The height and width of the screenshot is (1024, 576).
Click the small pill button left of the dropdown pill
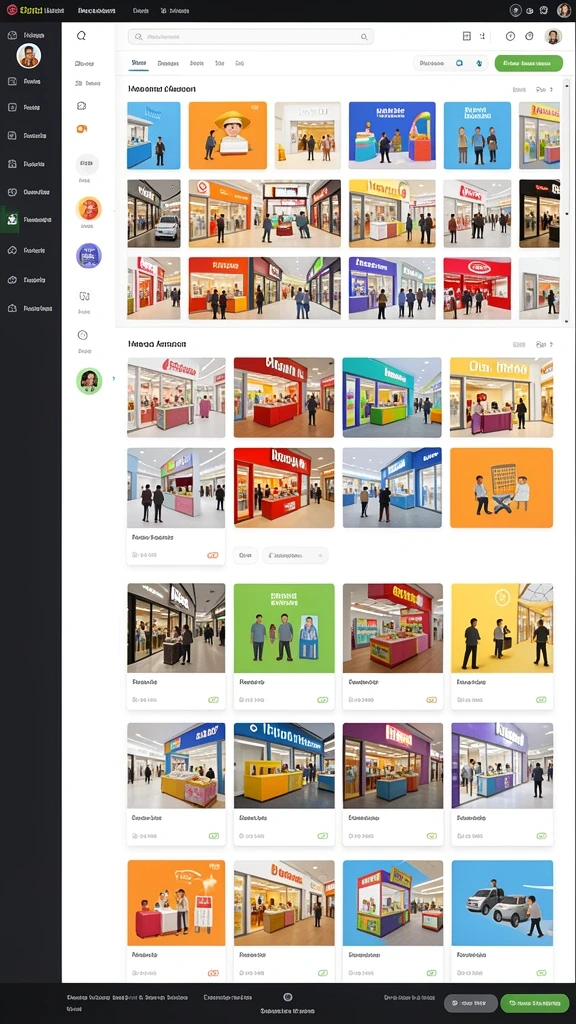point(245,556)
